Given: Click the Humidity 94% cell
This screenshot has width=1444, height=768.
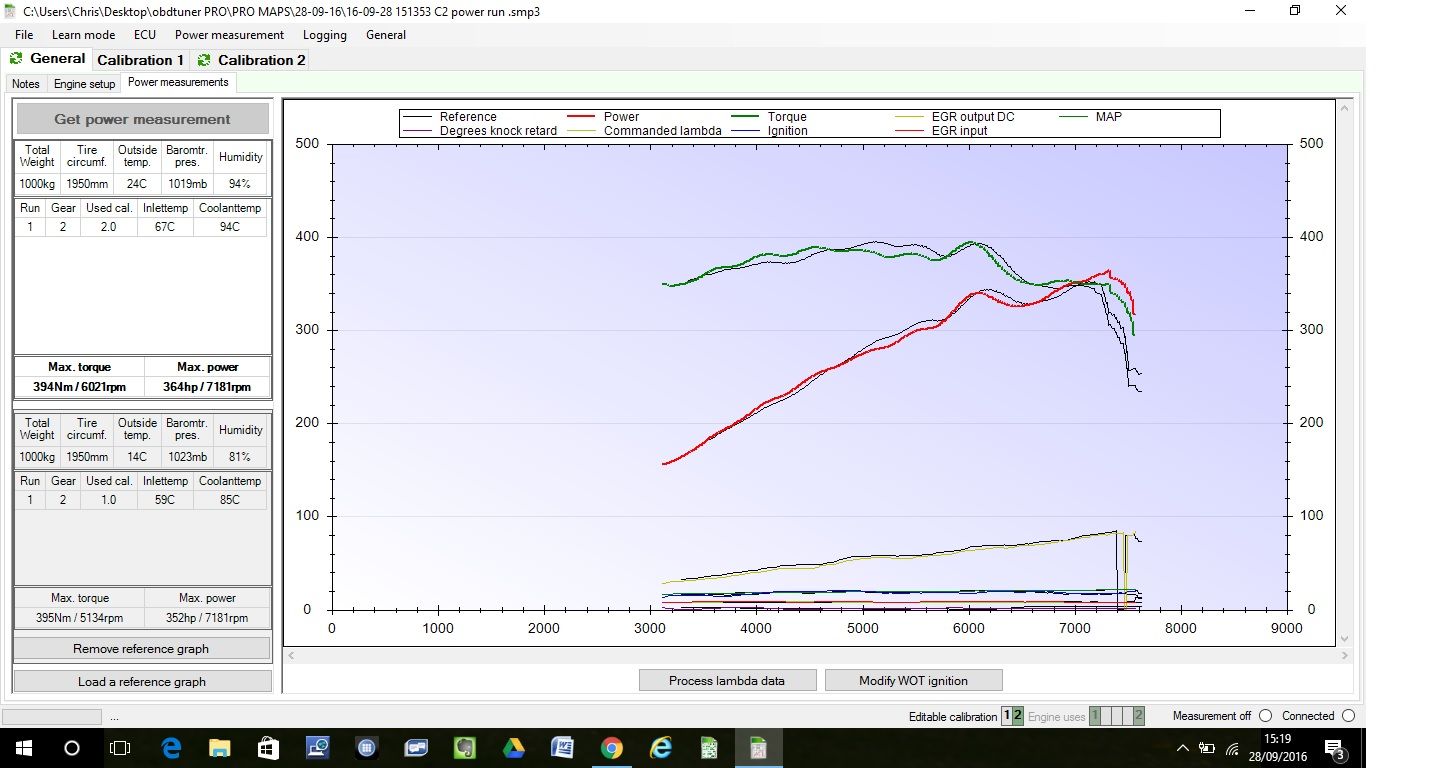Looking at the screenshot, I should click(x=241, y=184).
